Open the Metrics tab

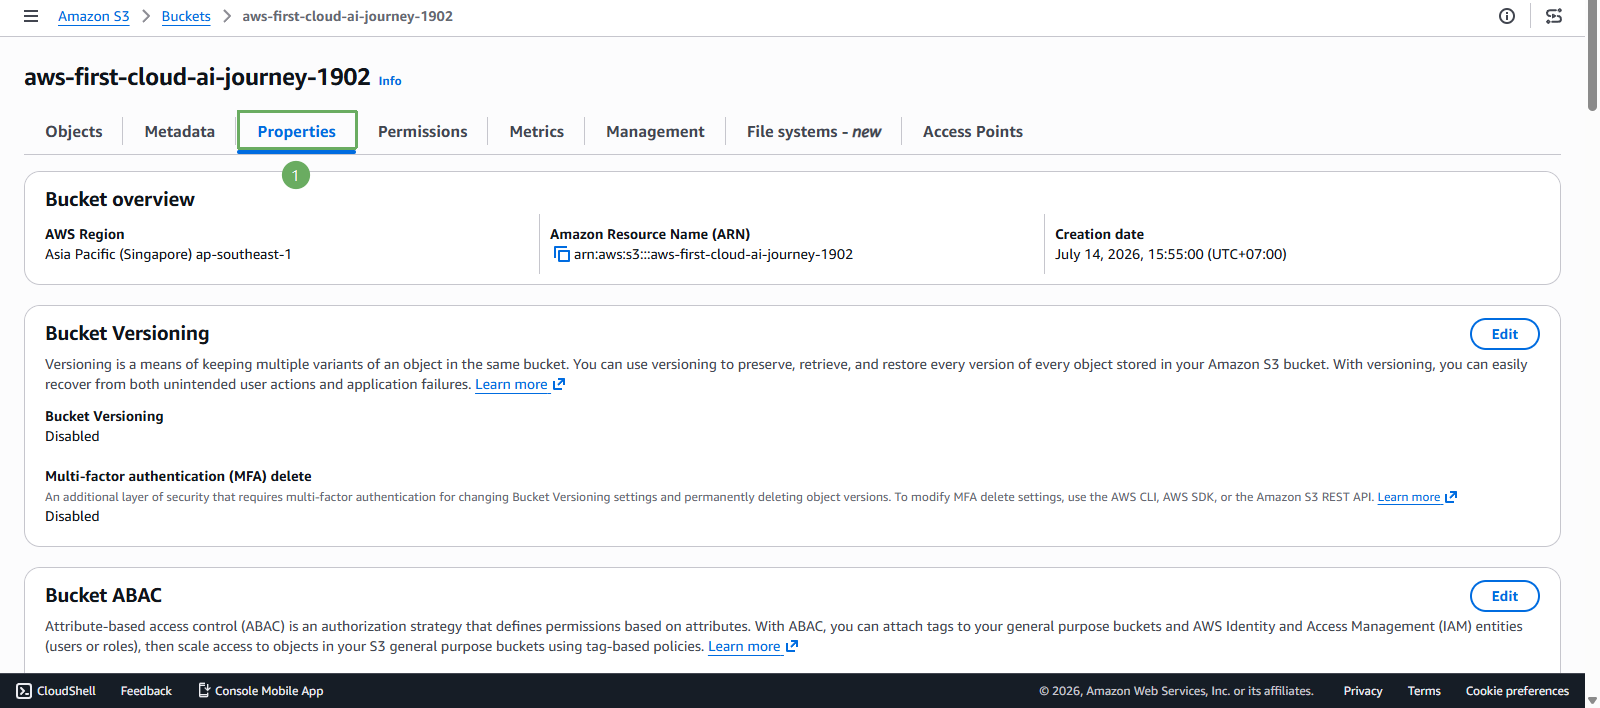[x=537, y=131]
